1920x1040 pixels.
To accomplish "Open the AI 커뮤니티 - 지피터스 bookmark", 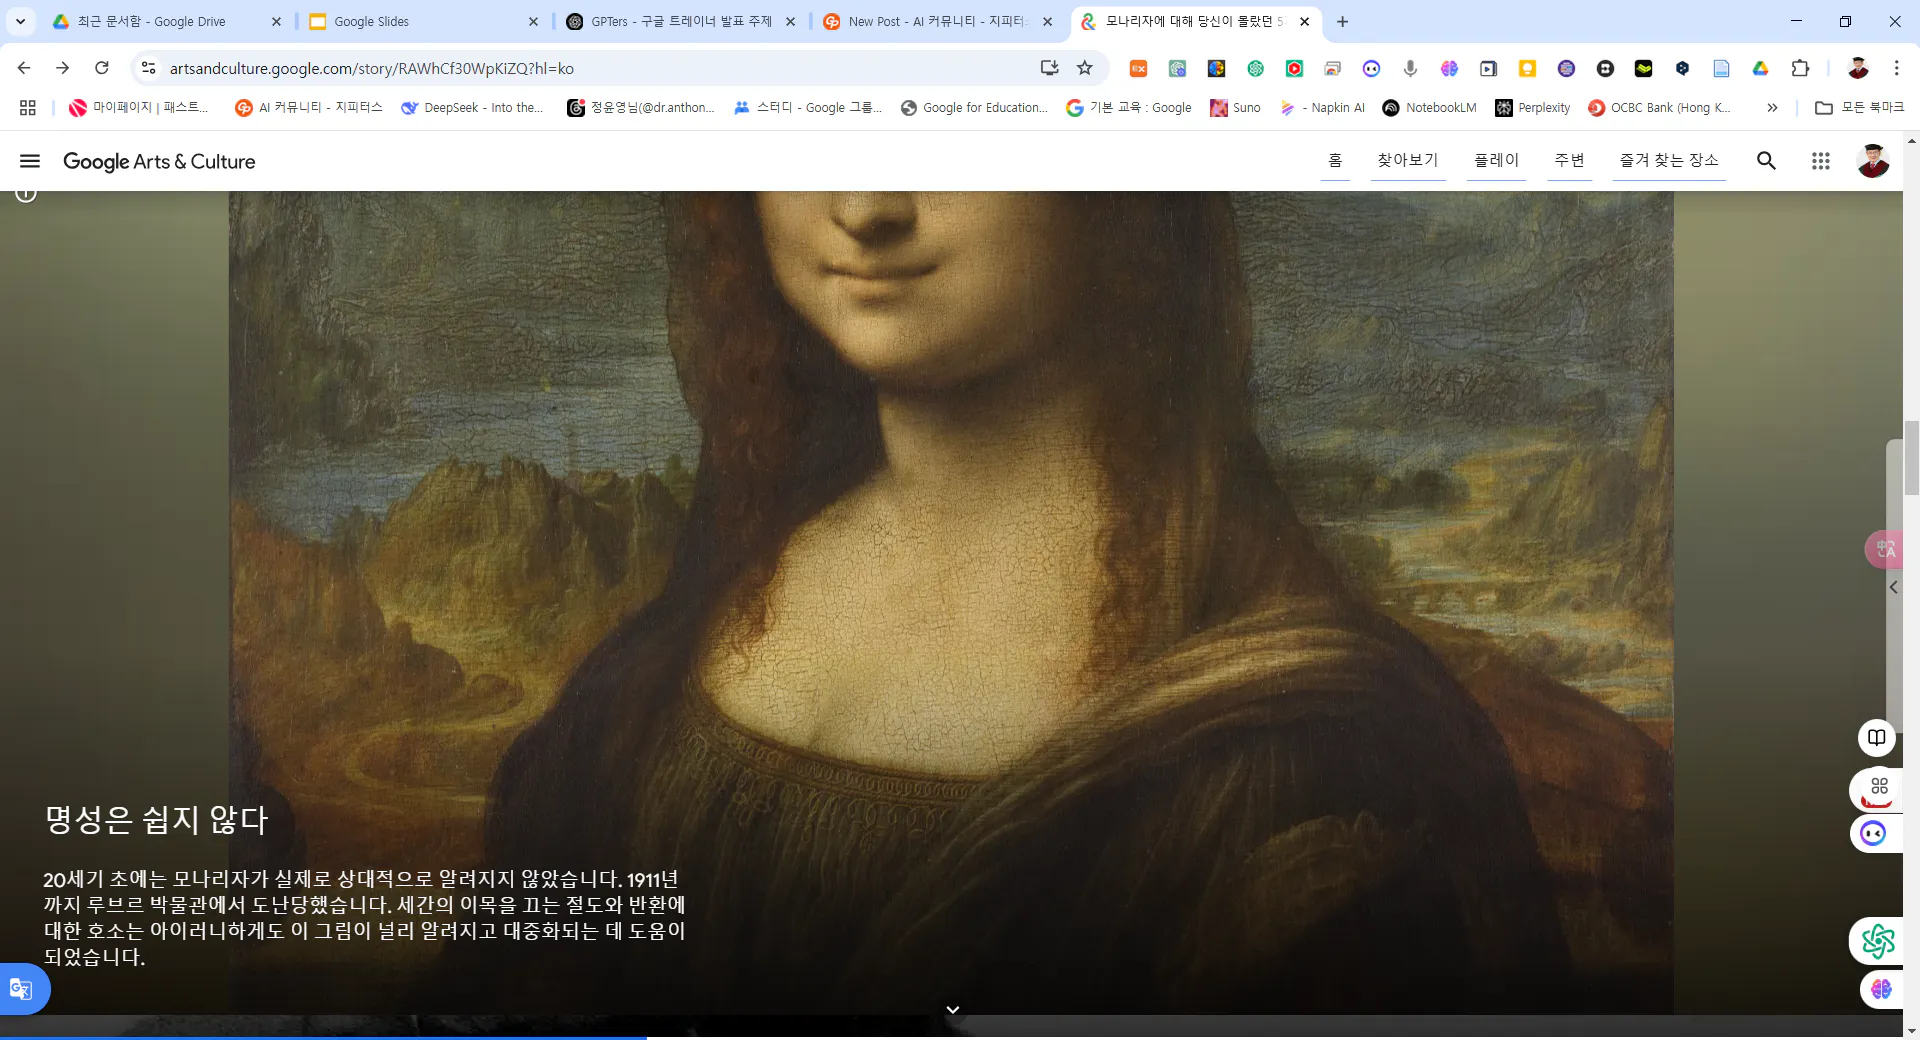I will [x=308, y=107].
